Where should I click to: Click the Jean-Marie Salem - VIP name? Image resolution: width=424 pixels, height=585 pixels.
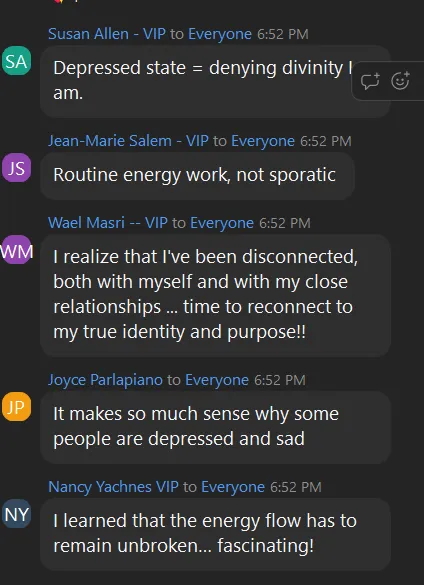[x=128, y=141]
